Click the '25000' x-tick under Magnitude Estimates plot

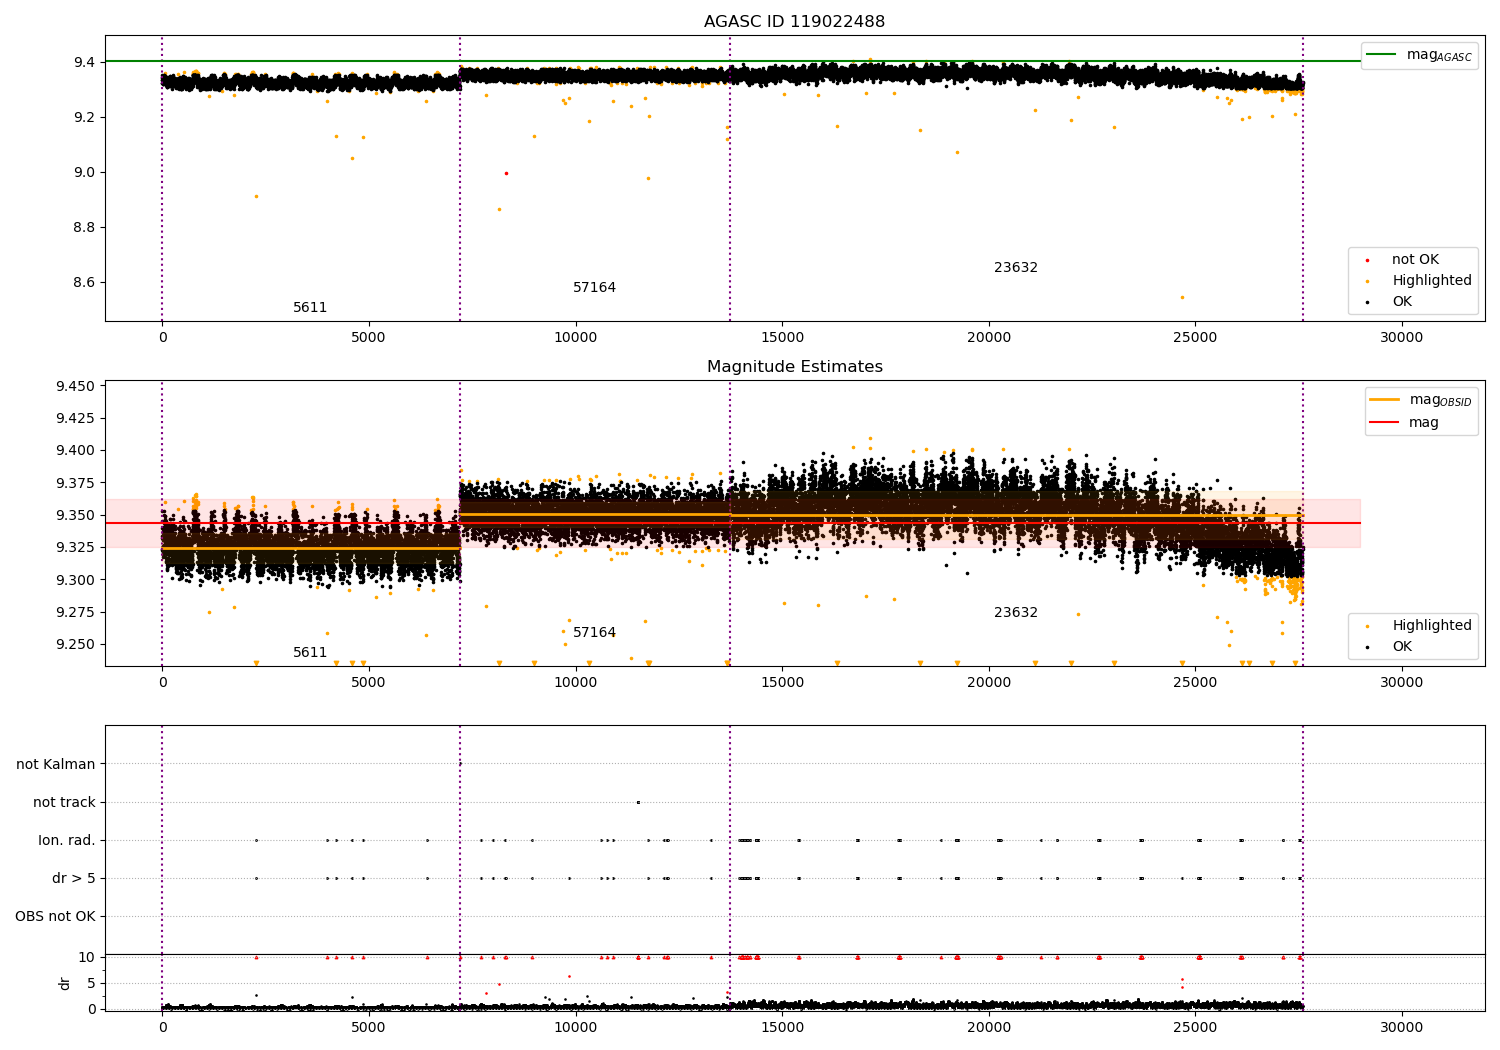[x=1195, y=683]
